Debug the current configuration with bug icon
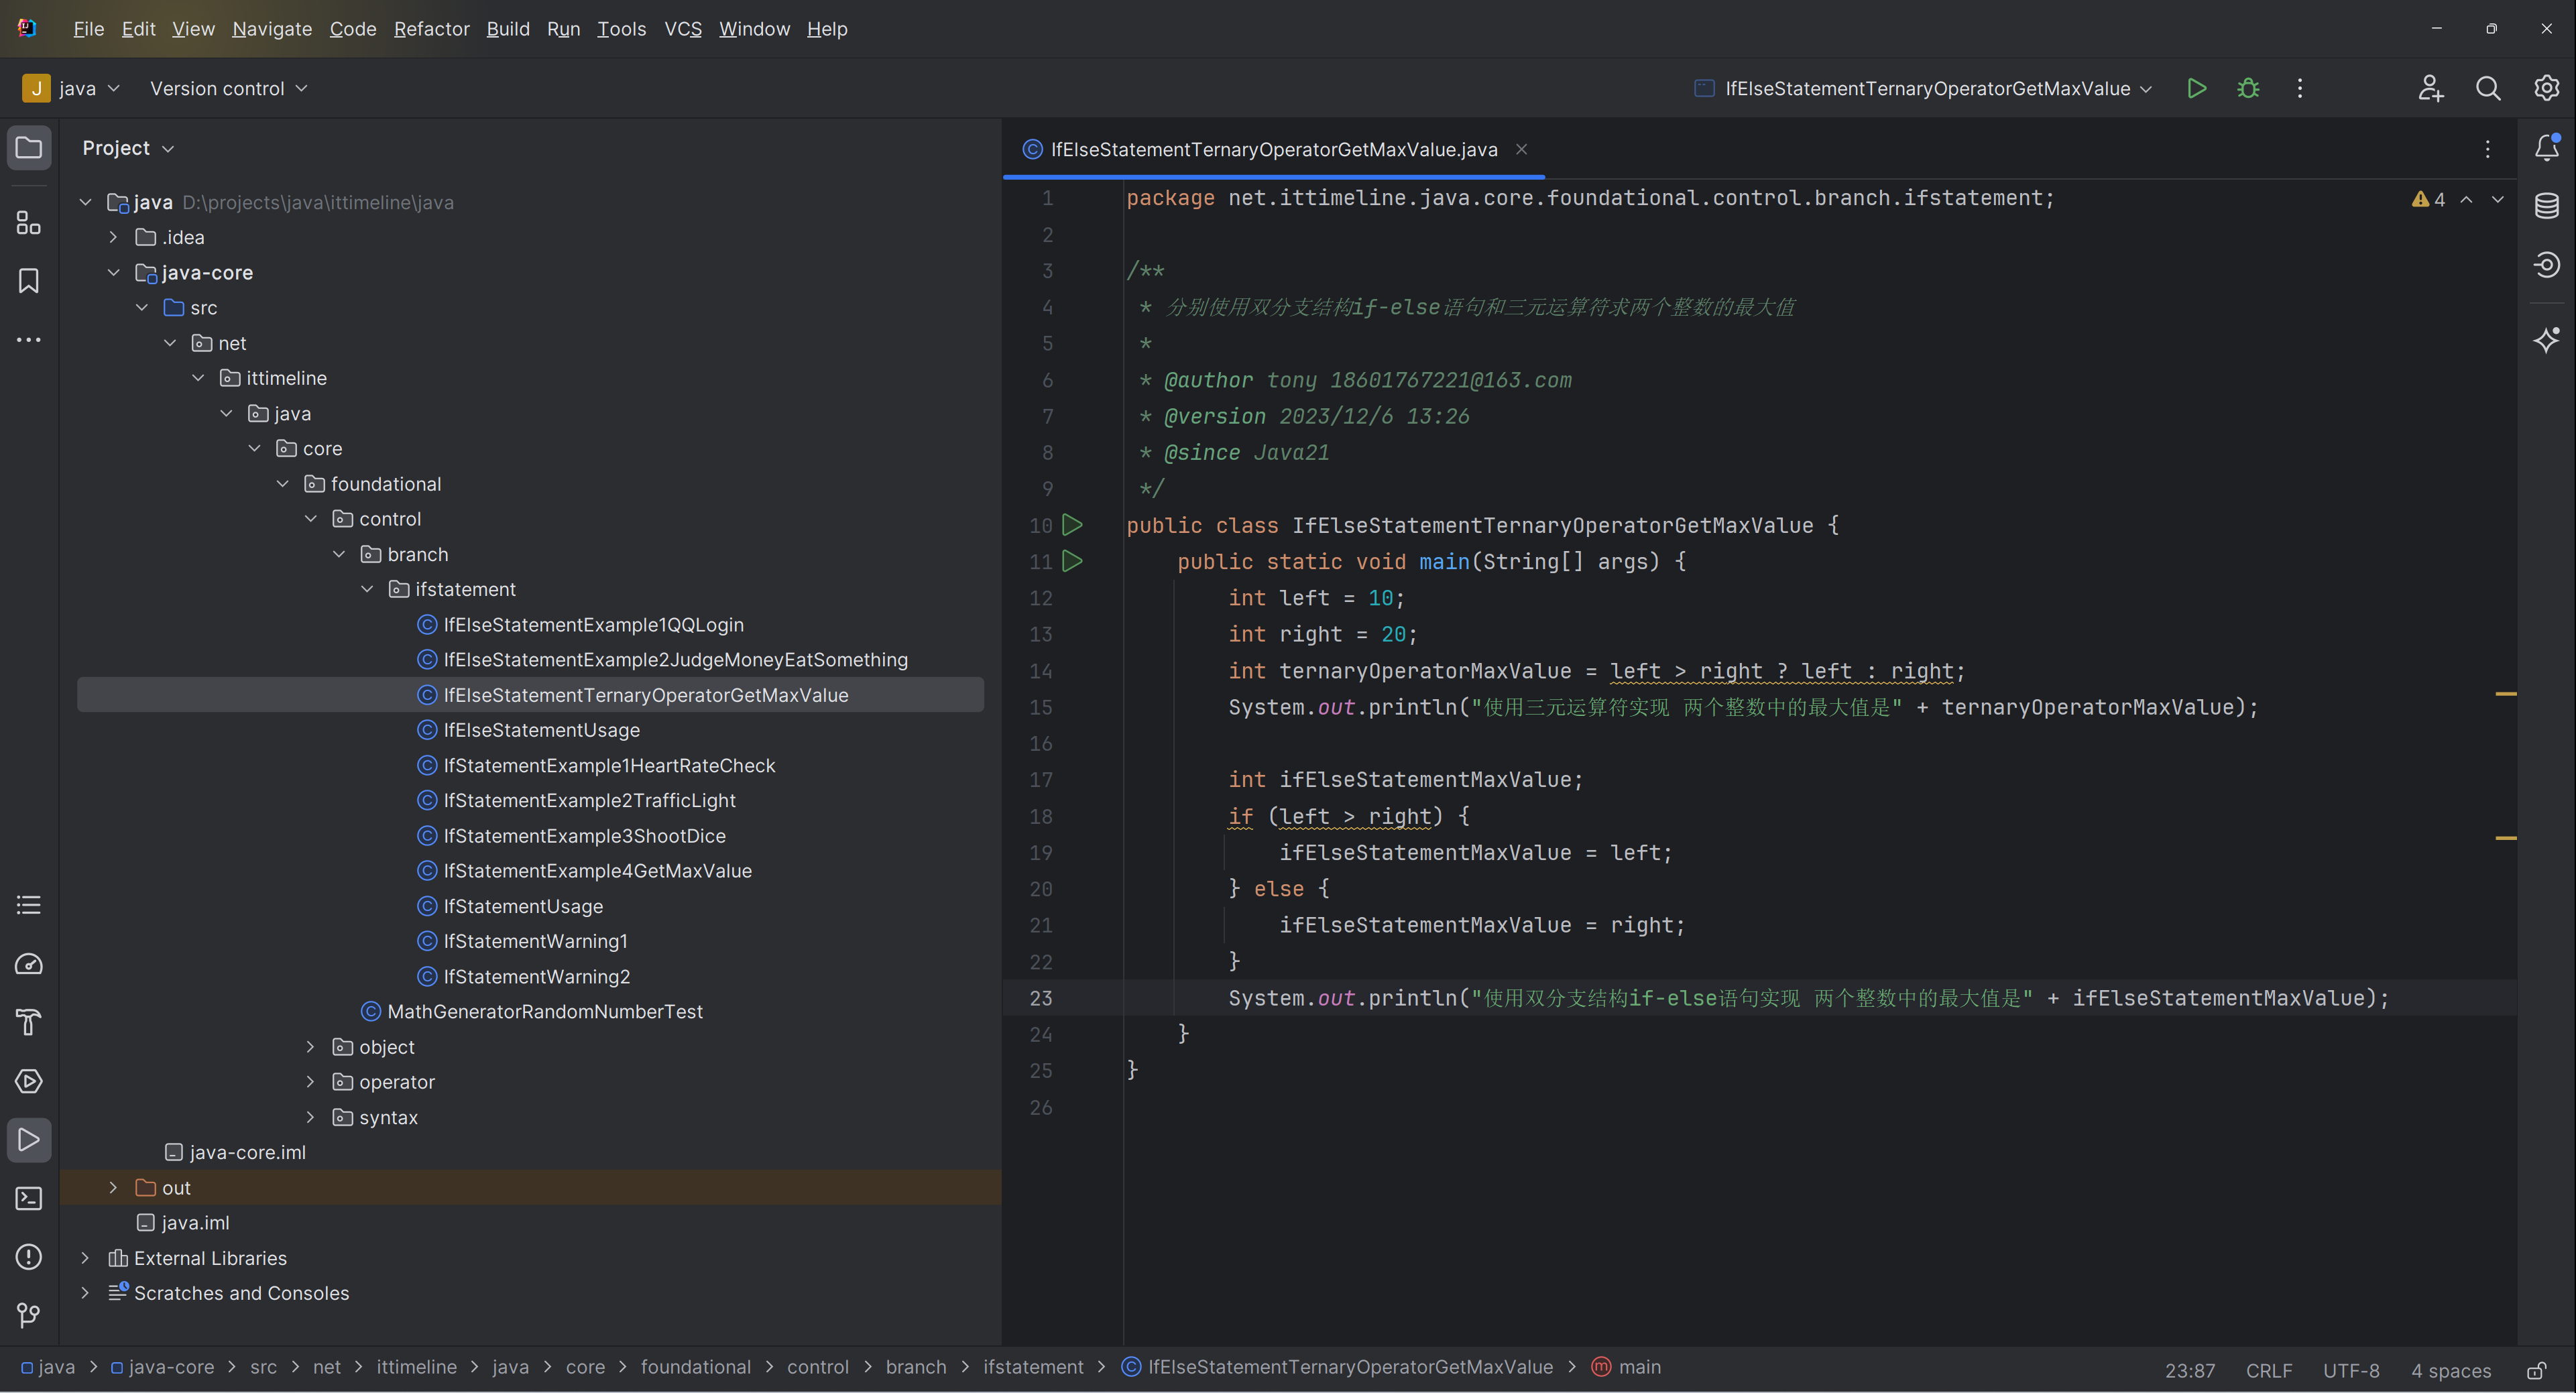Viewport: 2576px width, 1393px height. pyautogui.click(x=2248, y=88)
